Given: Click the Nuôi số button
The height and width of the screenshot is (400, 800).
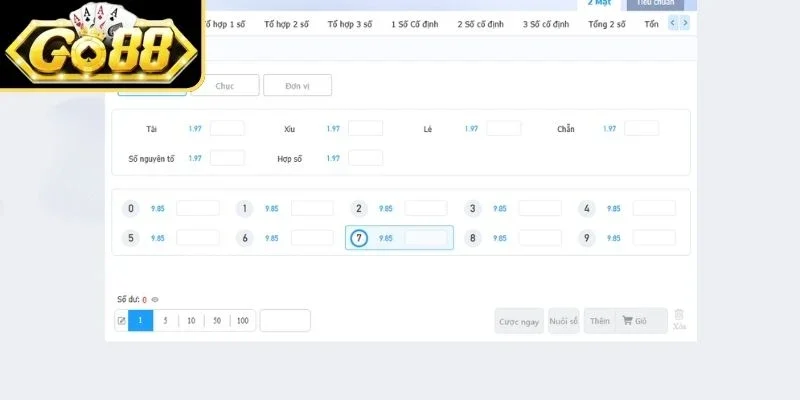Looking at the screenshot, I should (x=564, y=321).
